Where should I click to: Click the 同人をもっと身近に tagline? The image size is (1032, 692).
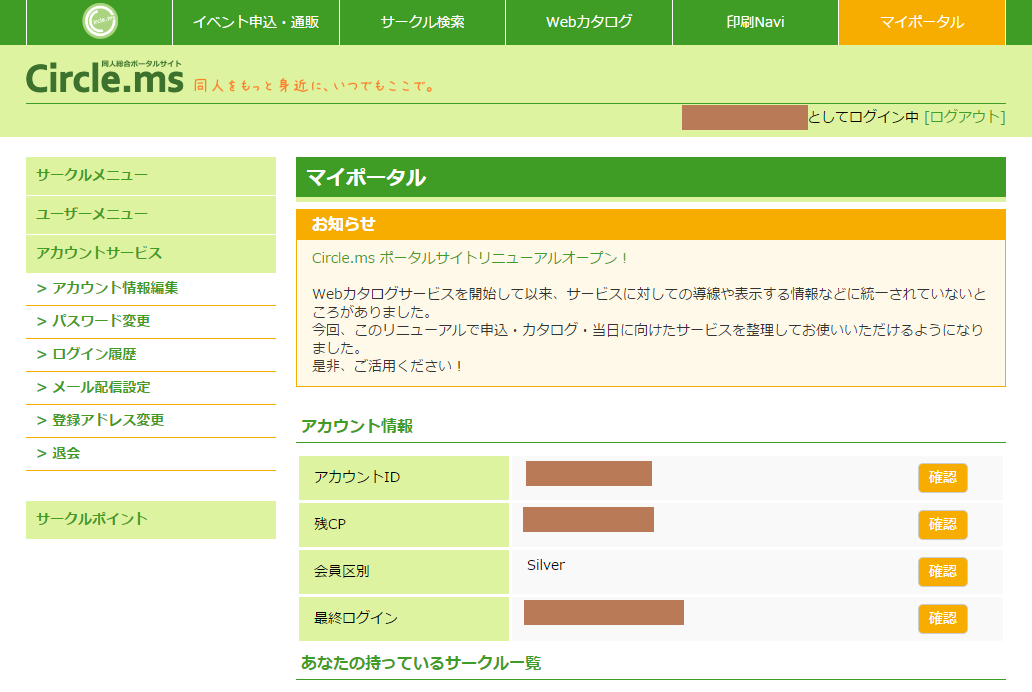pos(314,86)
